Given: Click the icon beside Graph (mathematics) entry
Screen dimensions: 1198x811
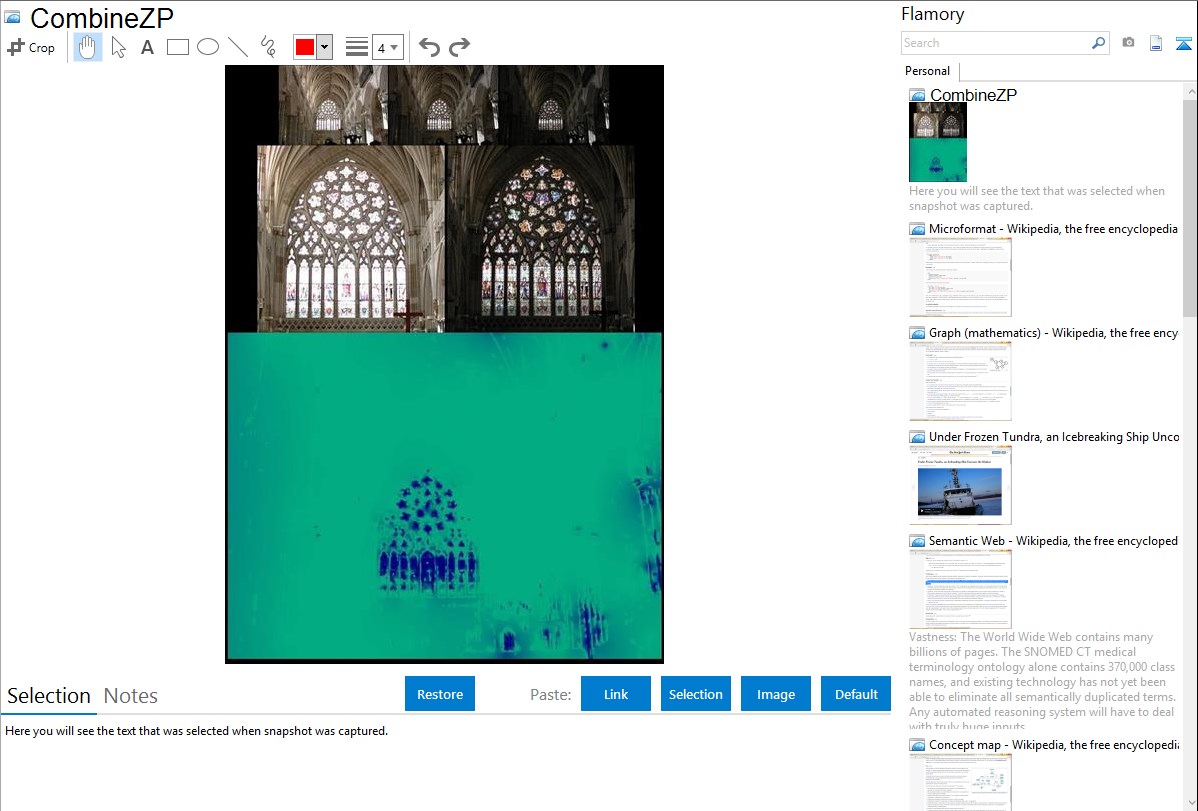Looking at the screenshot, I should (x=918, y=333).
